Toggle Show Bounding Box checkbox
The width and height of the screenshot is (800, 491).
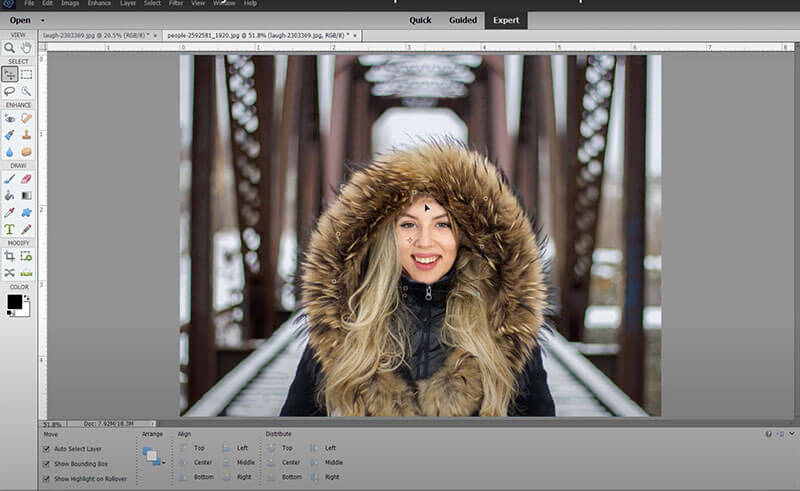47,464
